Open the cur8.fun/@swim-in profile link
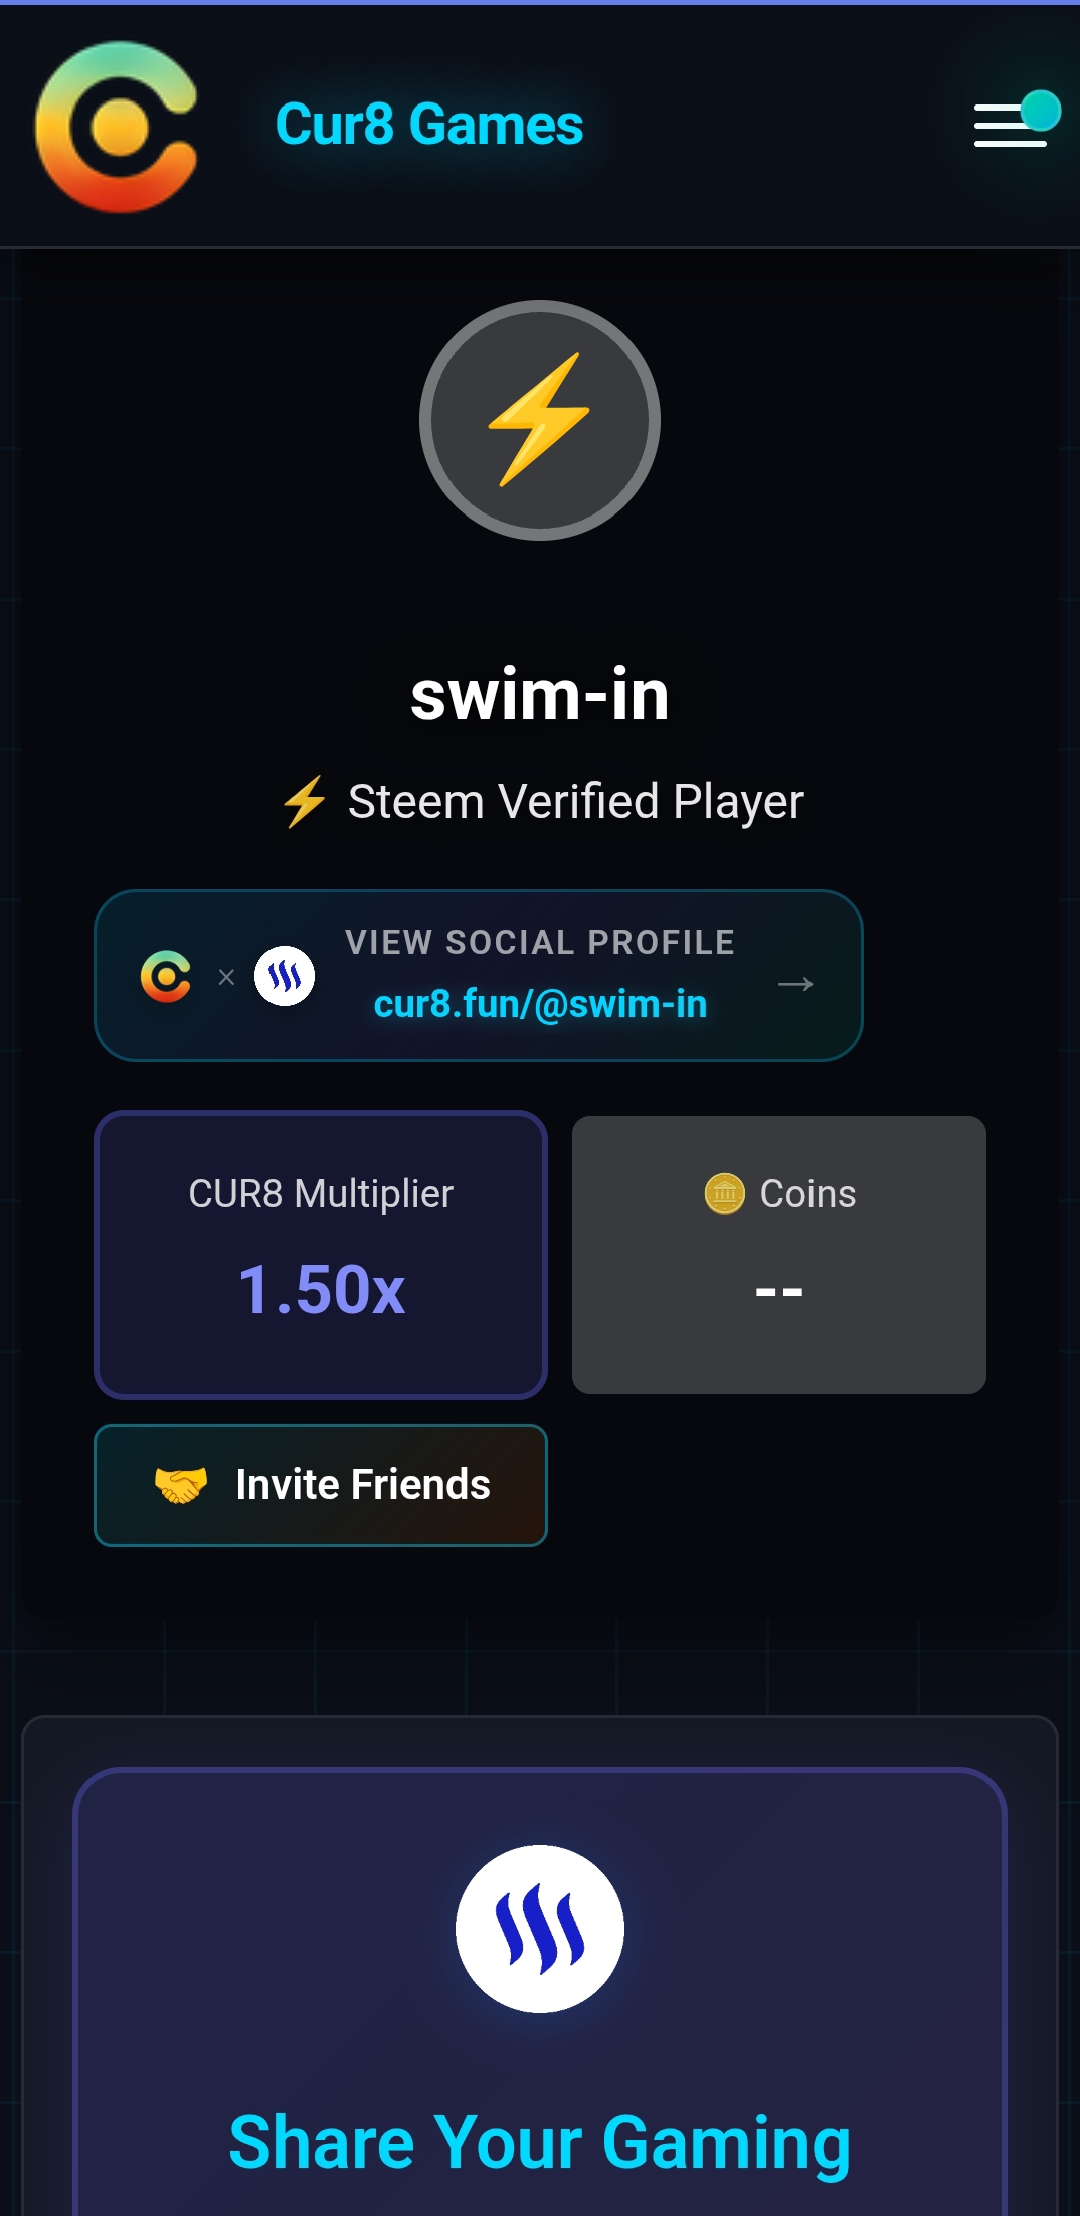Screen dimensions: 1080x2216 tap(540, 1004)
